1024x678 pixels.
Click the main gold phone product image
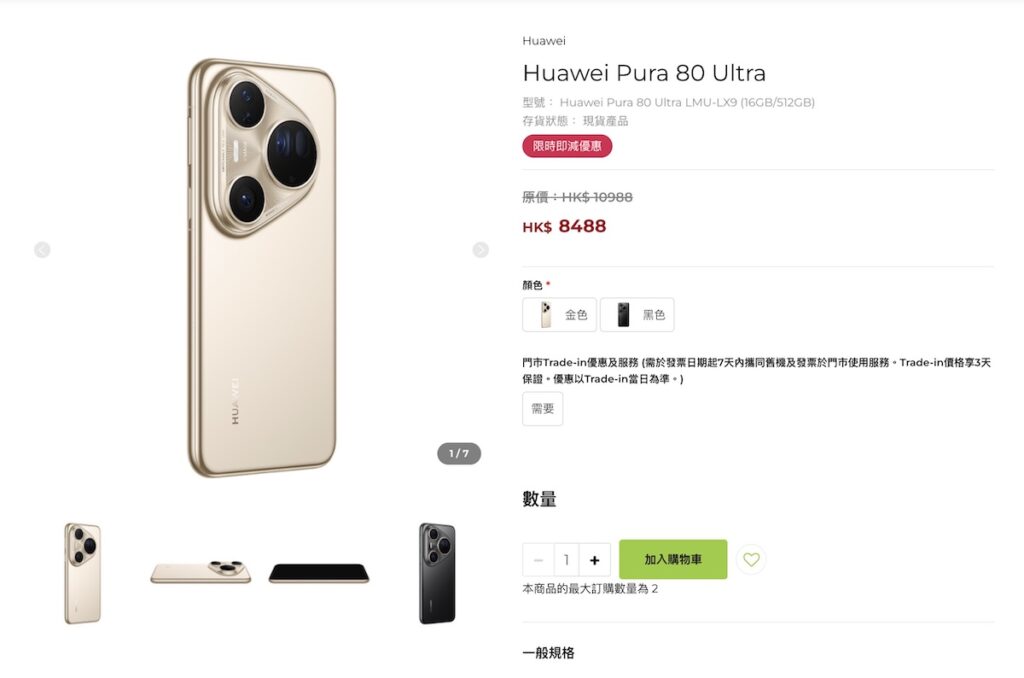point(262,268)
